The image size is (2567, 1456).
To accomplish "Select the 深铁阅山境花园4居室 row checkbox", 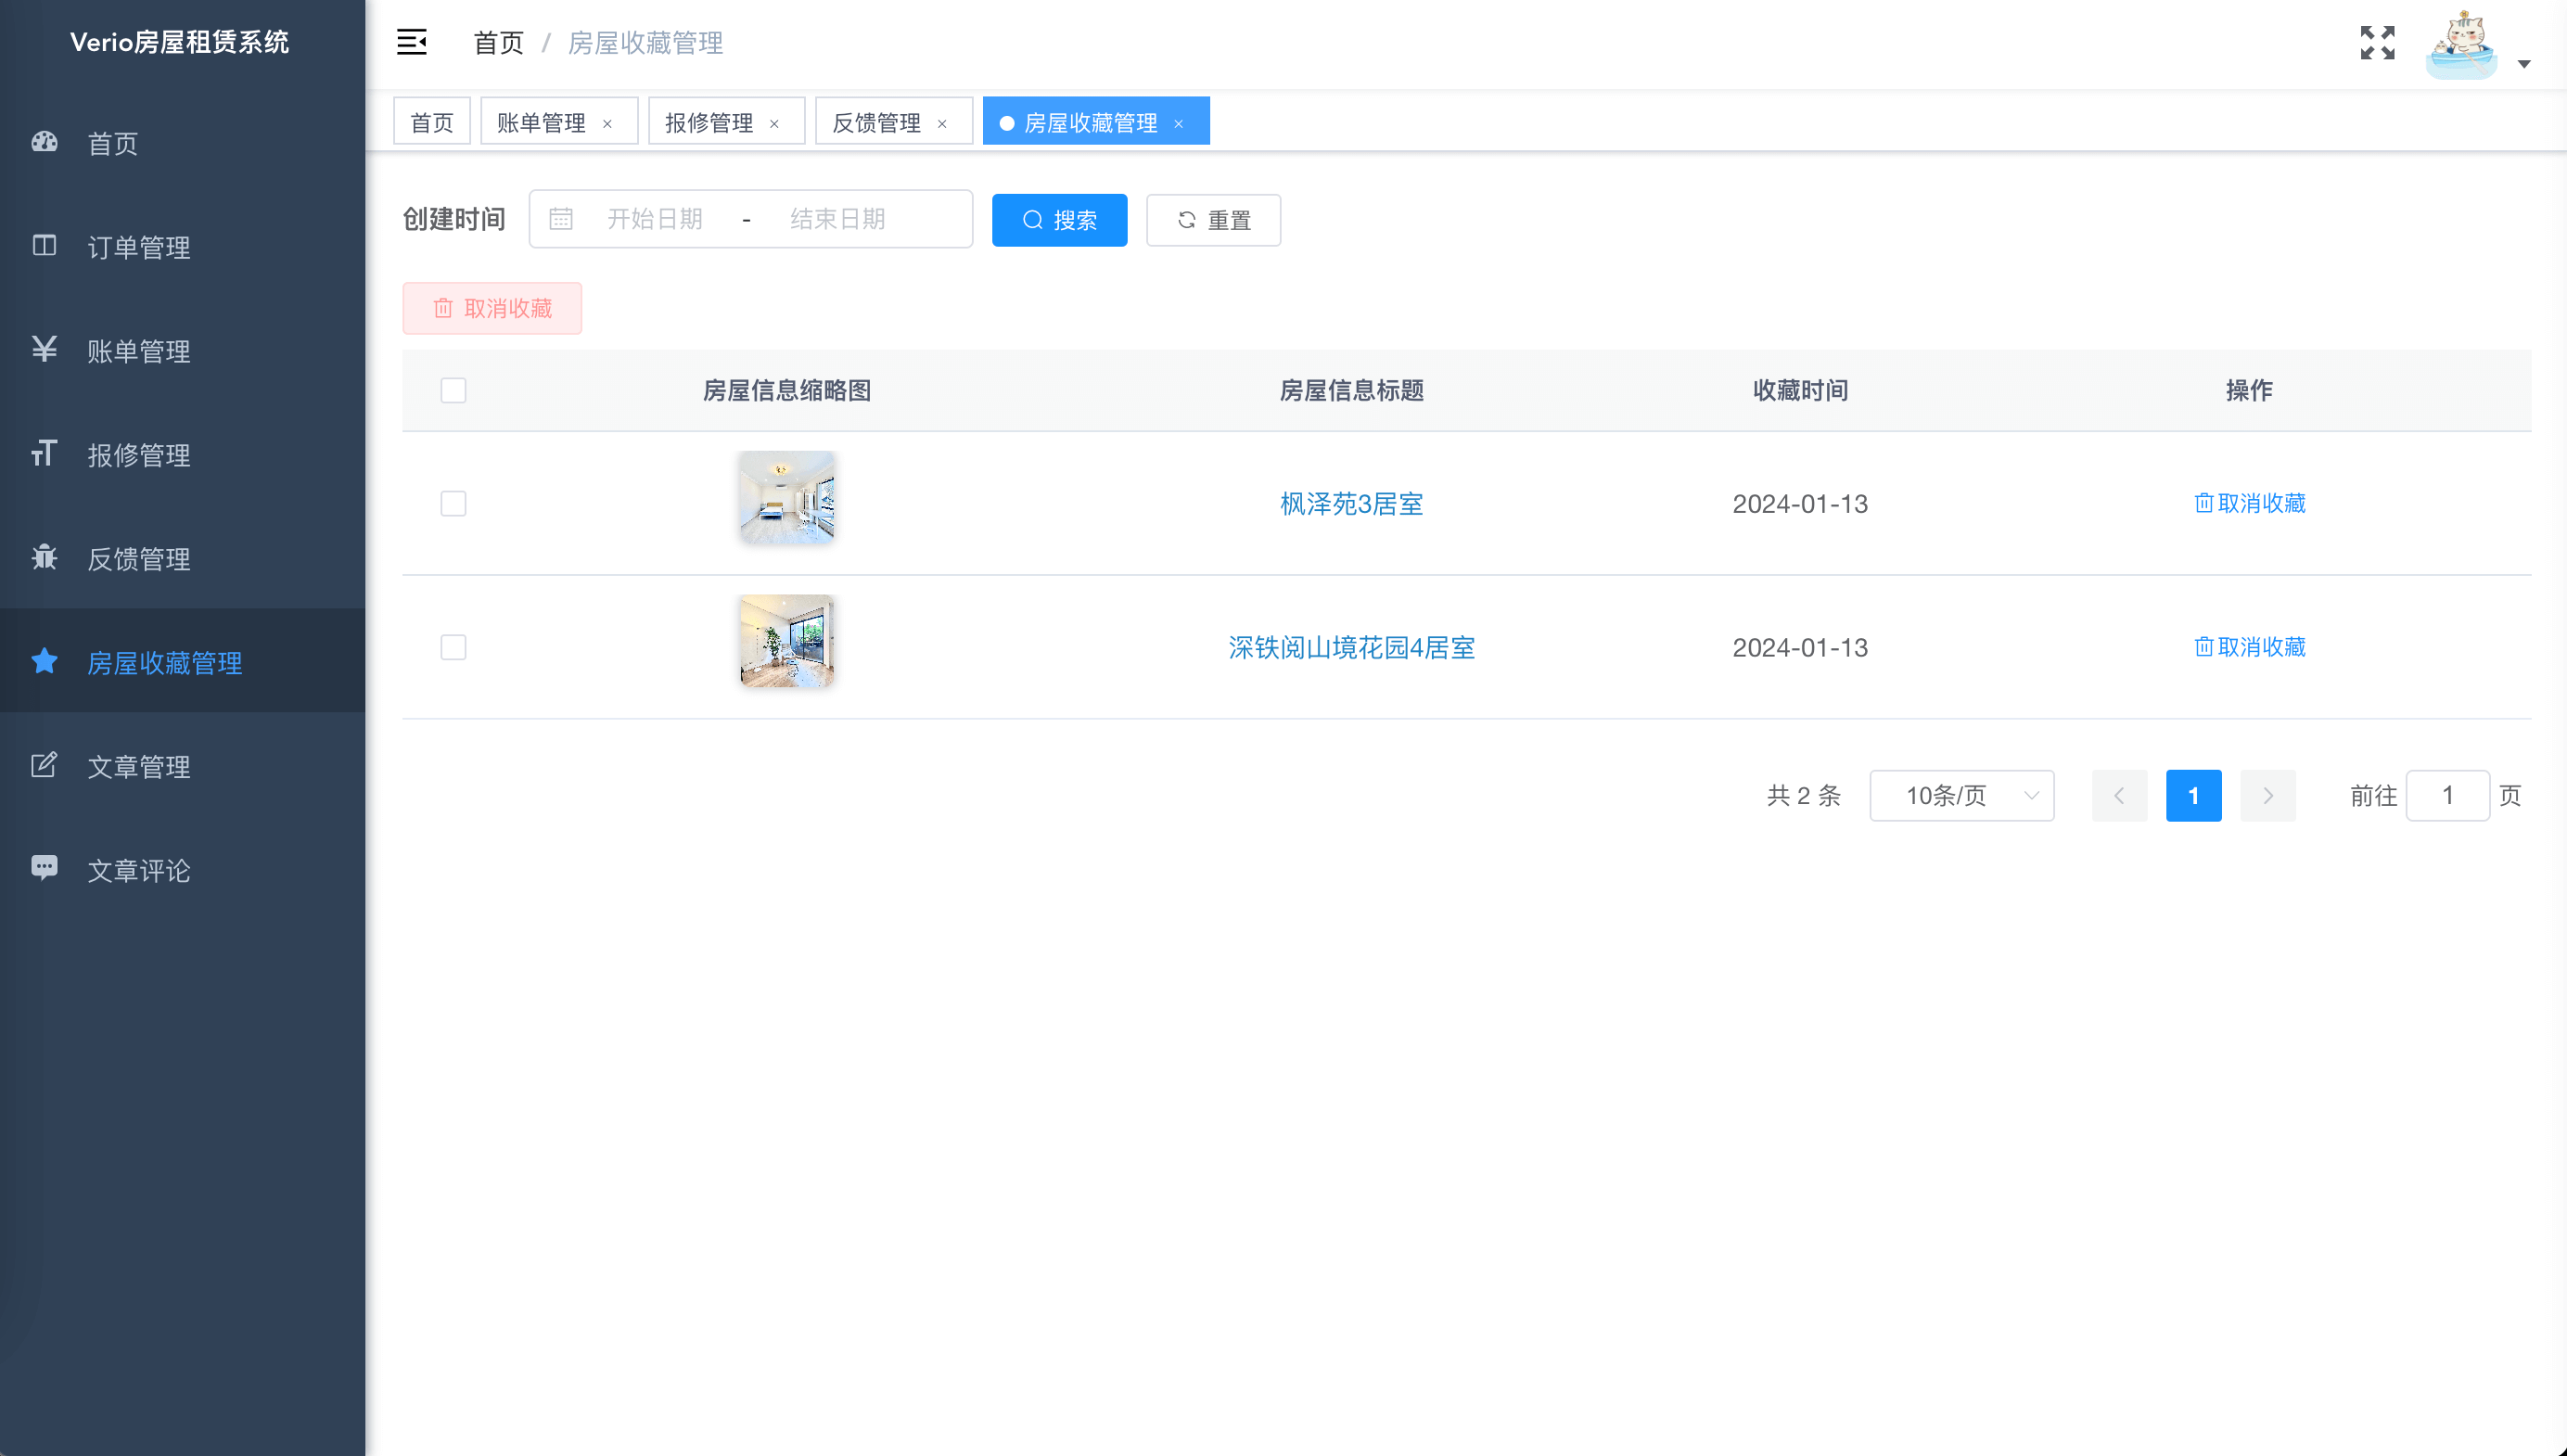I will [x=453, y=647].
